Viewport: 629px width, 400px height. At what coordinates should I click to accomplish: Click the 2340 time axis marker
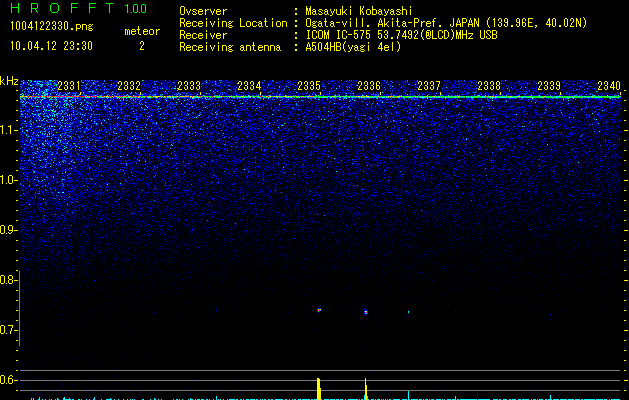pyautogui.click(x=609, y=85)
